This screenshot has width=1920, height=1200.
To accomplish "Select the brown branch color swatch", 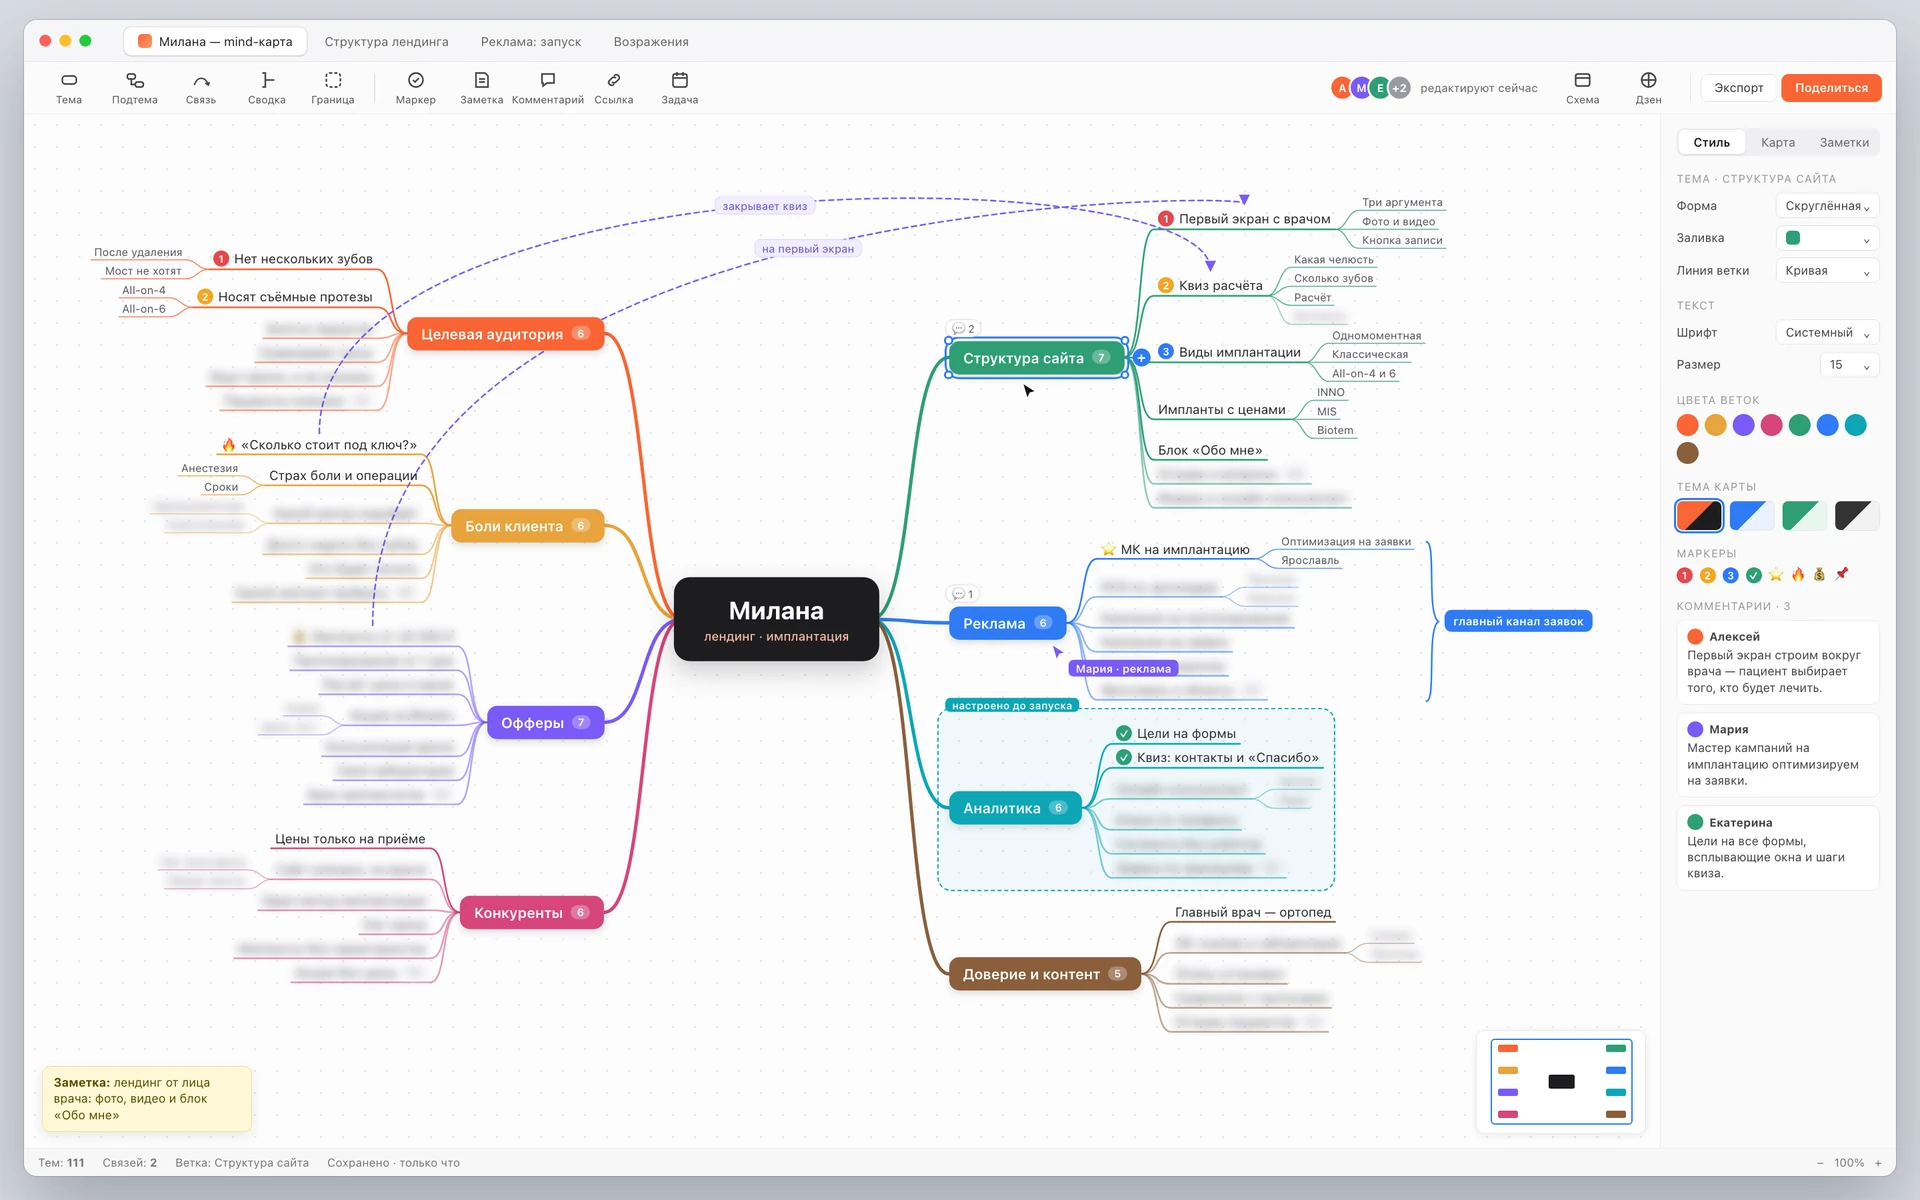I will [x=1687, y=453].
